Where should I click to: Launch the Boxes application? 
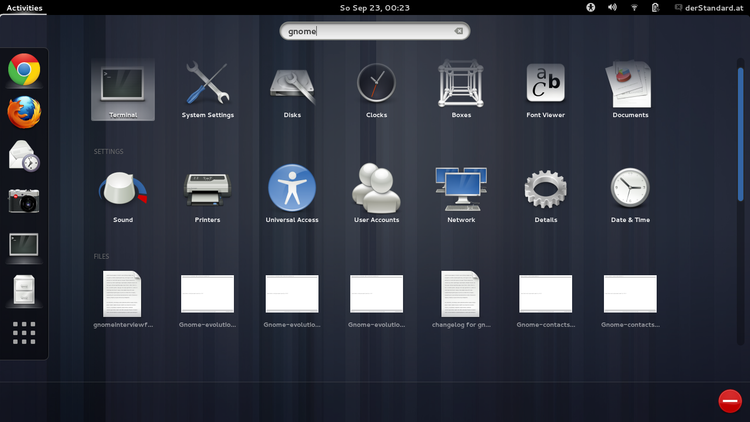pyautogui.click(x=461, y=89)
